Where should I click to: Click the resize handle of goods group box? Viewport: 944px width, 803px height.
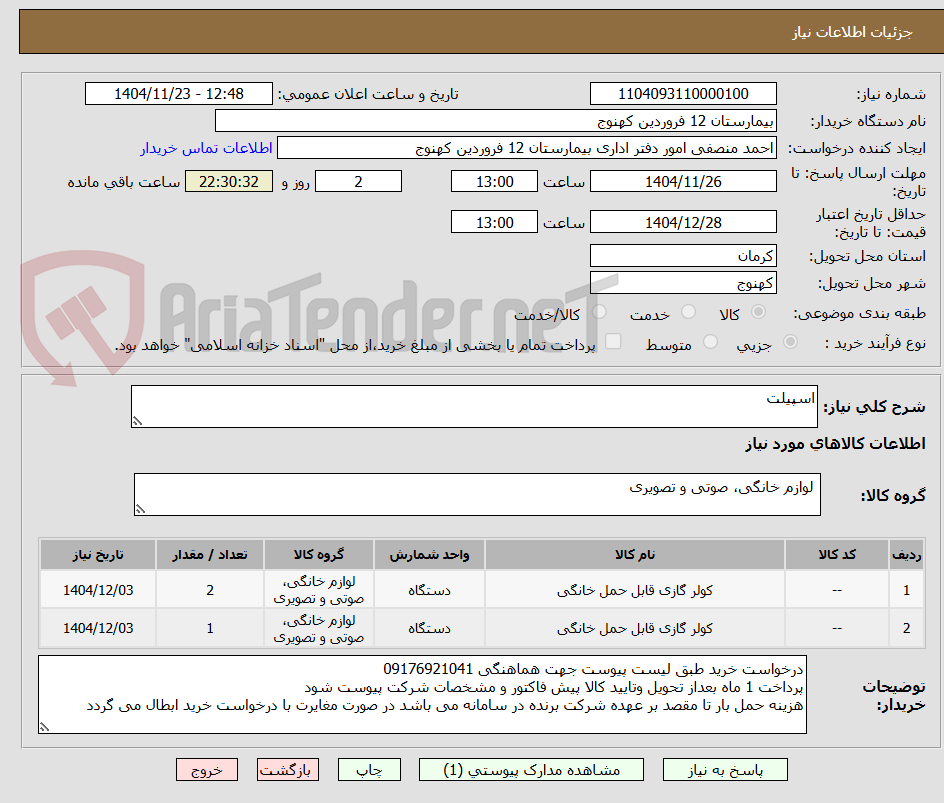(140, 509)
